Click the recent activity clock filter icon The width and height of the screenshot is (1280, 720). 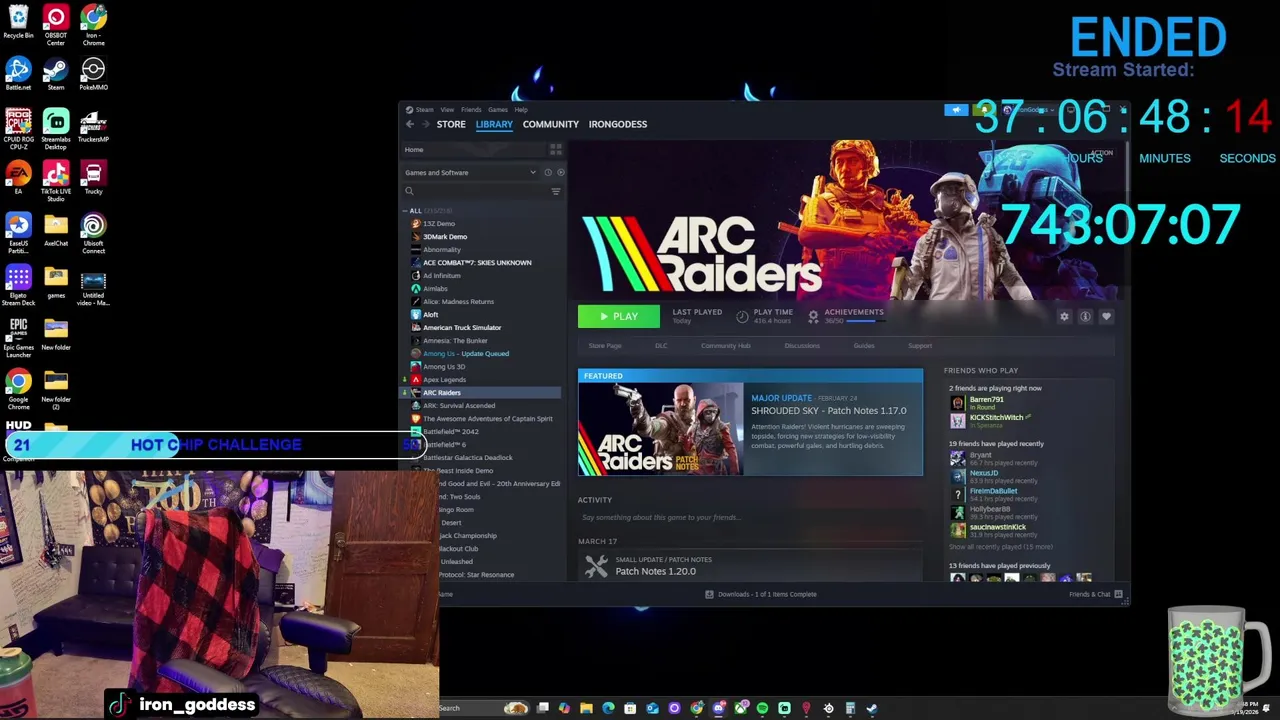[548, 172]
